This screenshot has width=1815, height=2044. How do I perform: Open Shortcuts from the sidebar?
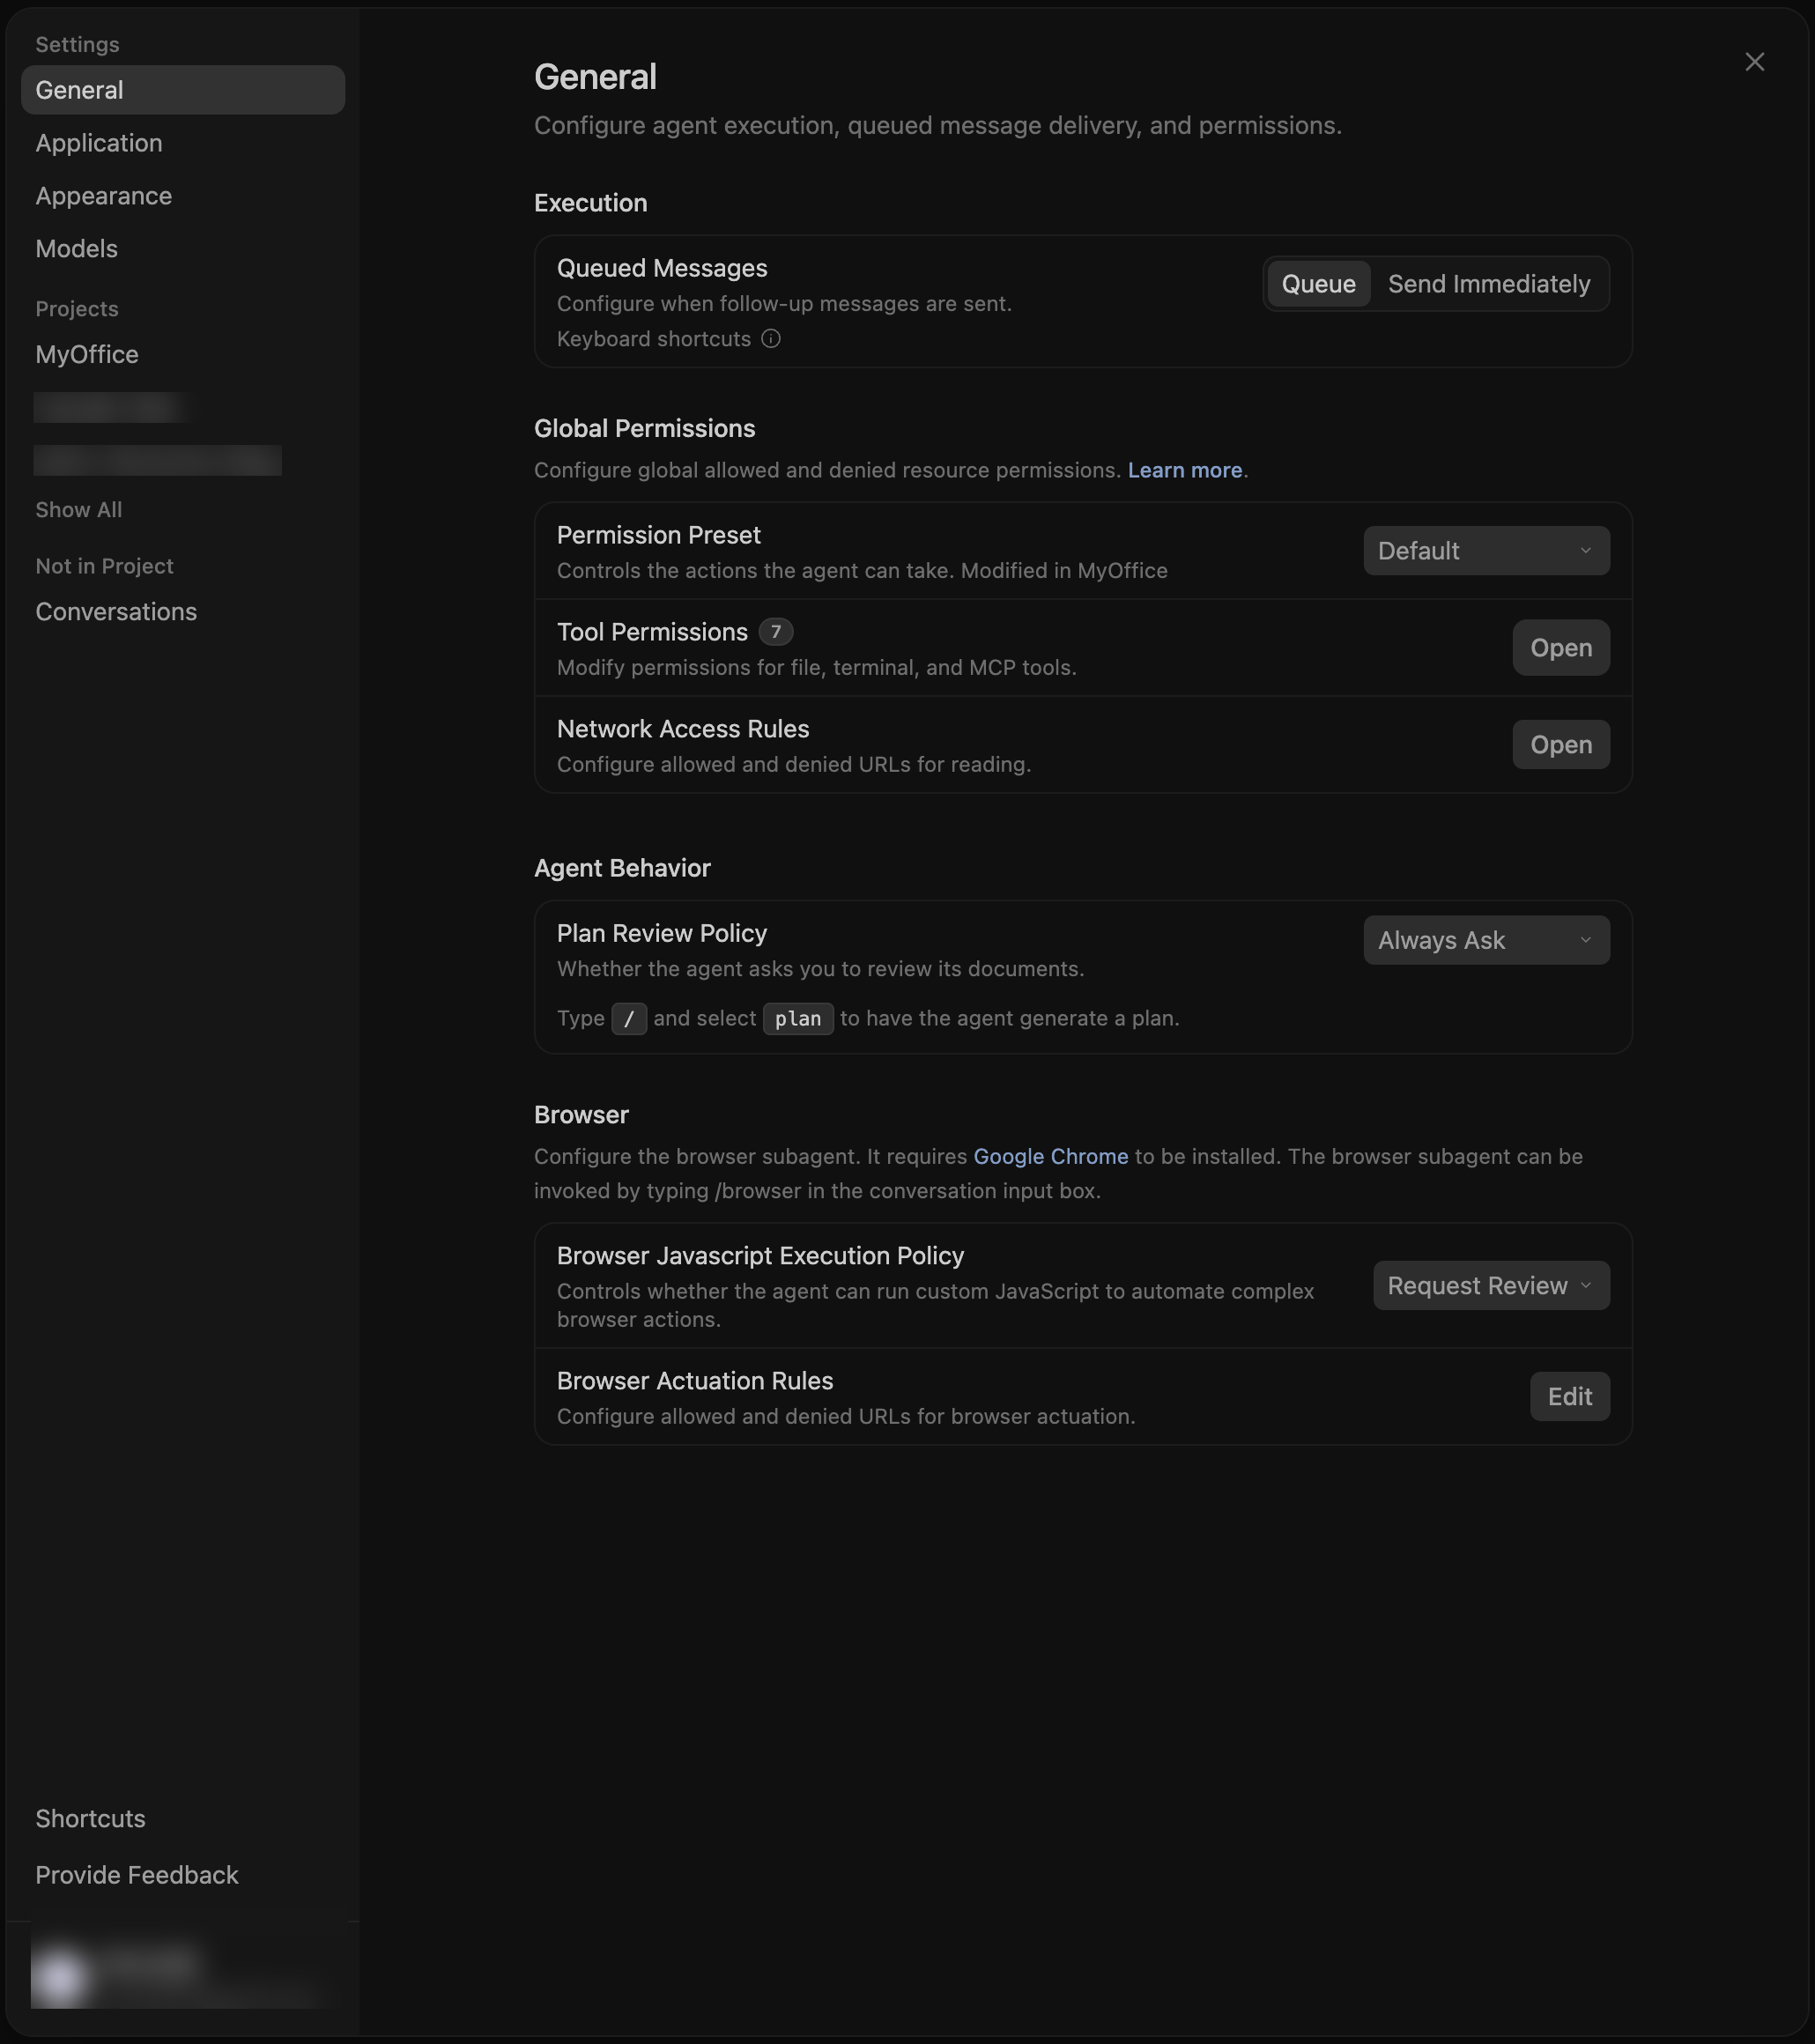point(91,1819)
